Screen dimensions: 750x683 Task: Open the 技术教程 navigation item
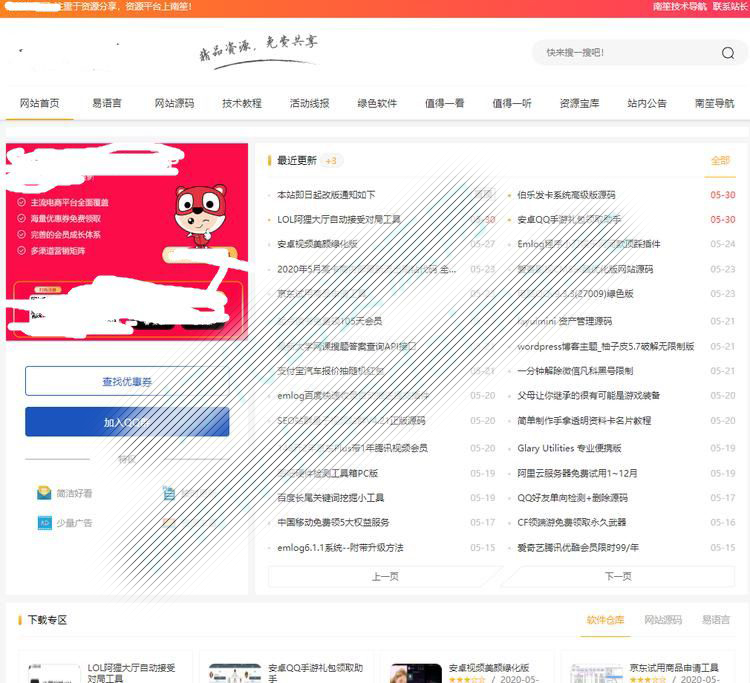[242, 103]
